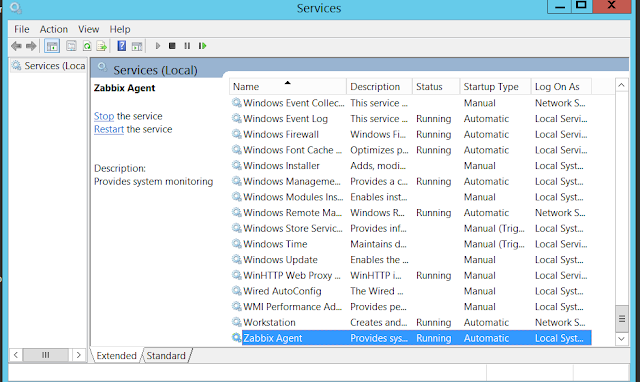Click Network S... logon of Workstation

tap(560, 322)
